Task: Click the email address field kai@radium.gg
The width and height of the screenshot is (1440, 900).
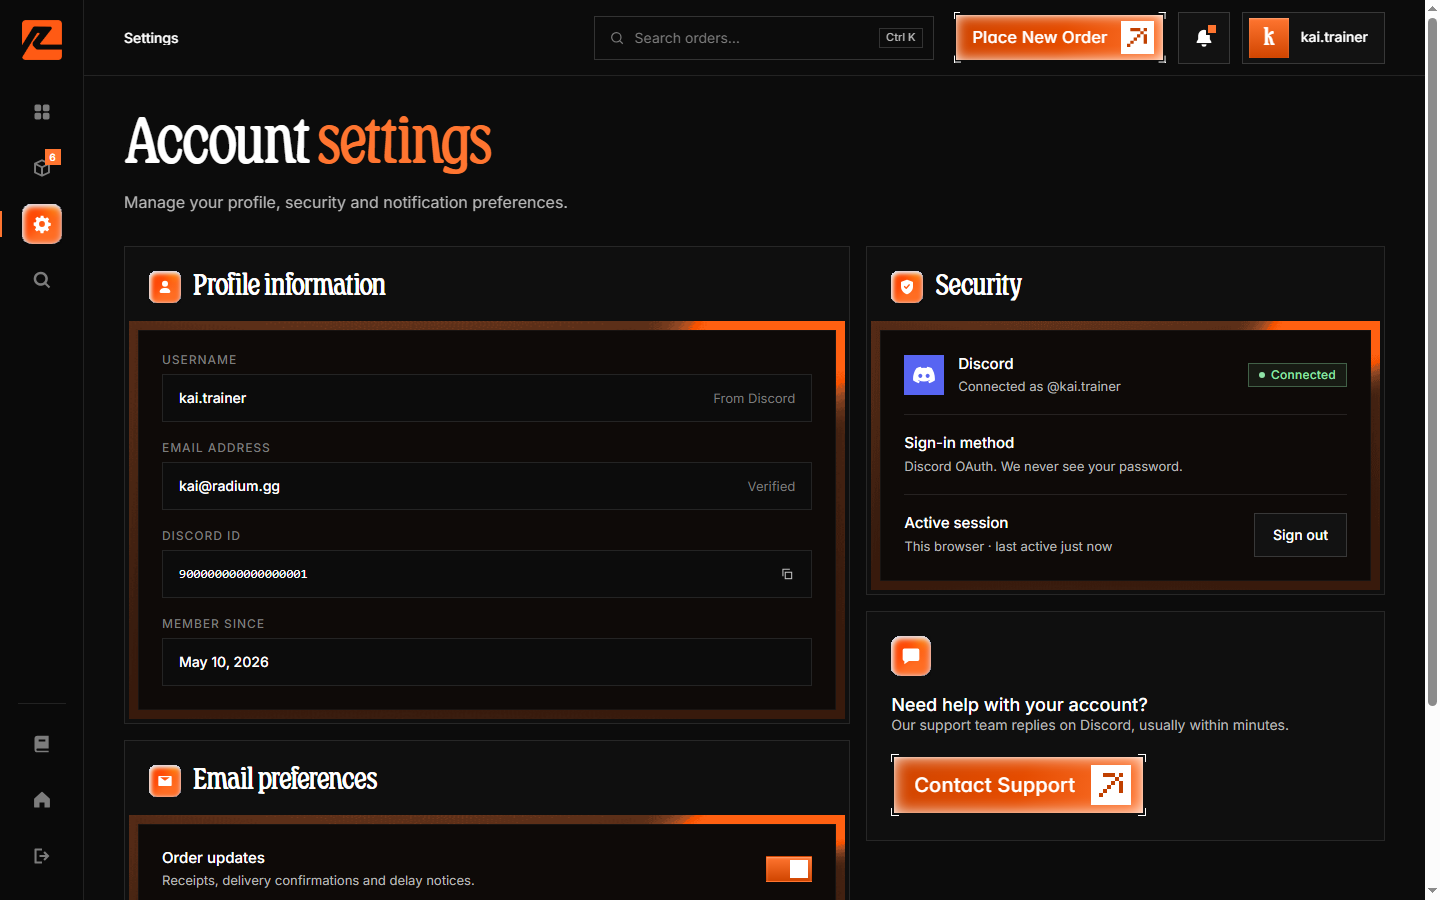Action: tap(487, 486)
